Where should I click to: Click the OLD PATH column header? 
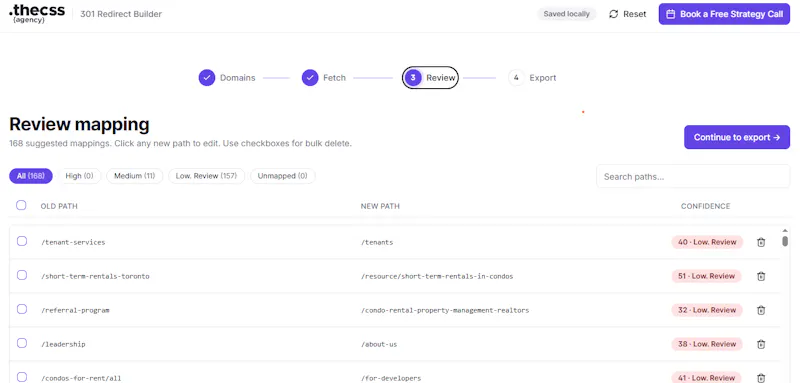click(59, 206)
